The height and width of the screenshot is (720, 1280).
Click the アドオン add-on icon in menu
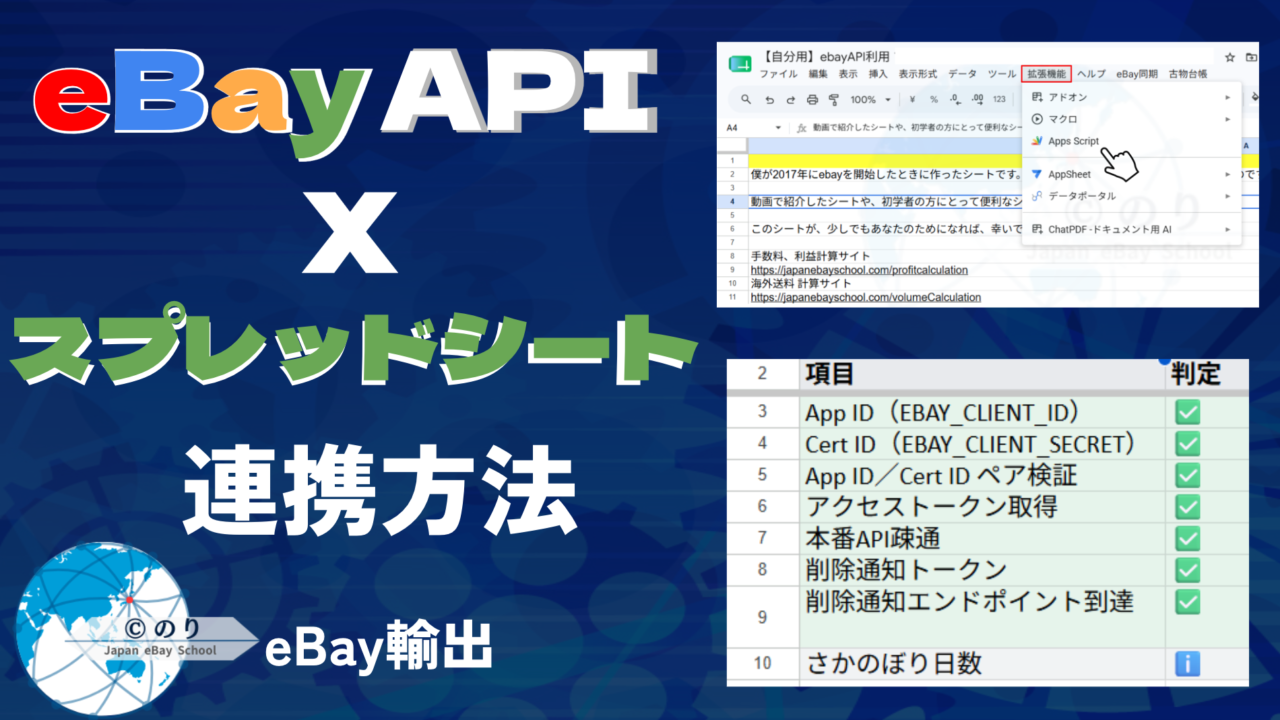[x=1037, y=97]
